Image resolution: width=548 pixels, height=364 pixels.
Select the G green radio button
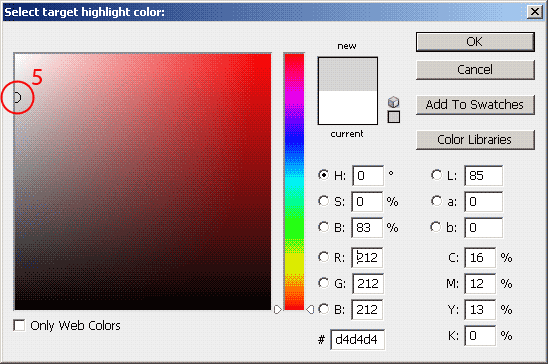click(324, 283)
